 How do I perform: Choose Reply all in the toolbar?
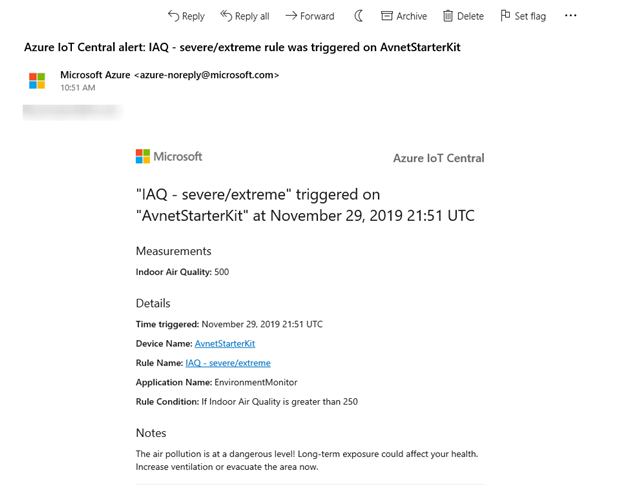pos(244,16)
